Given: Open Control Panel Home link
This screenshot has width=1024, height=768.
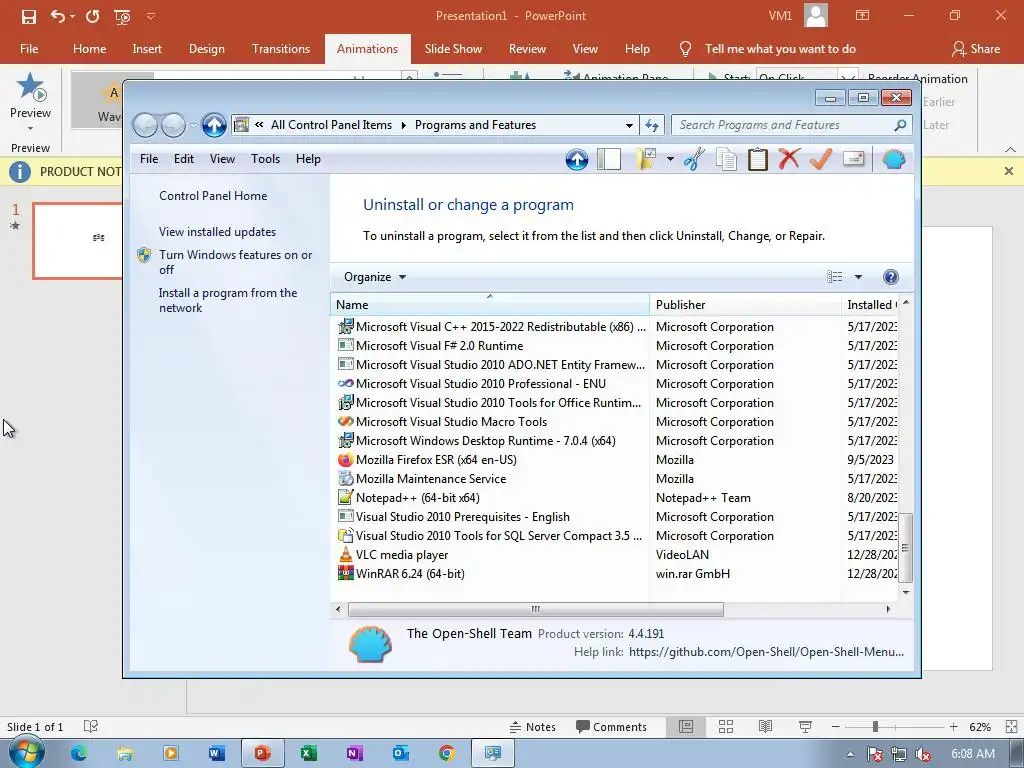Looking at the screenshot, I should [213, 196].
